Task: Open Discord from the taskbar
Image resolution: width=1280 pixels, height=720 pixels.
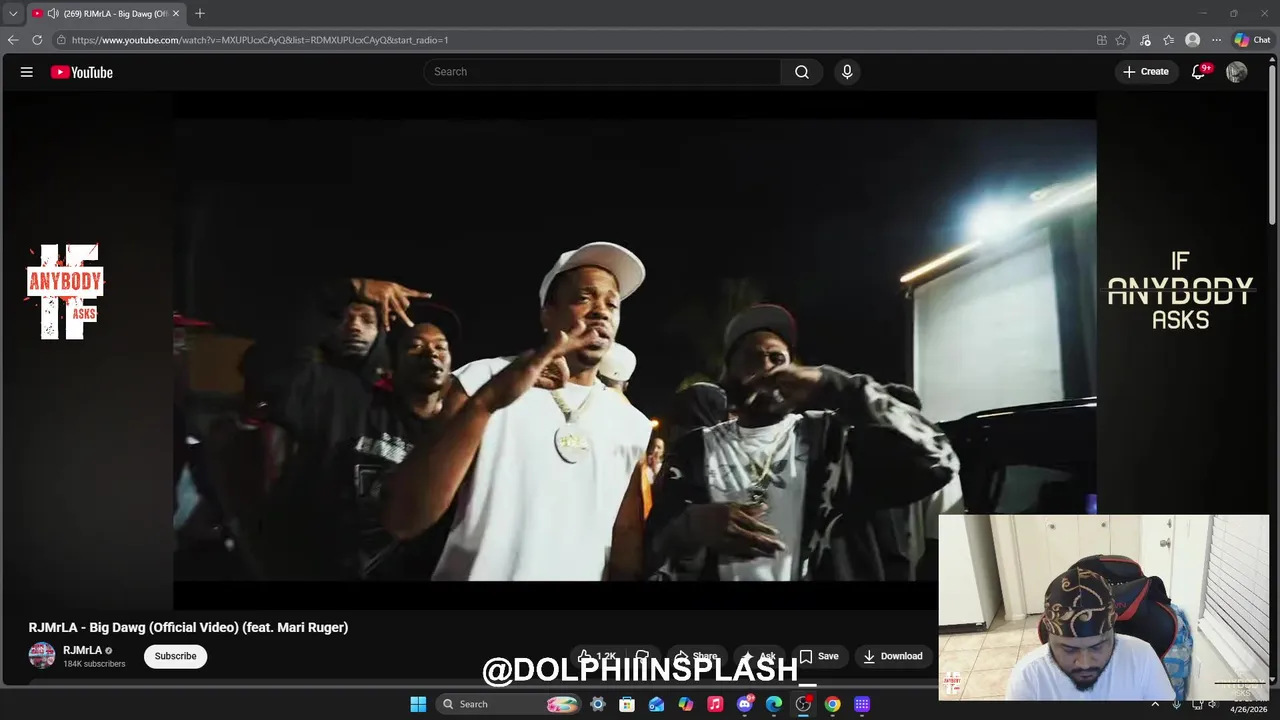Action: pos(745,704)
